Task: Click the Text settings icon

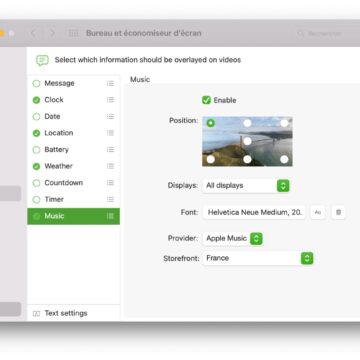Action: coord(36,314)
